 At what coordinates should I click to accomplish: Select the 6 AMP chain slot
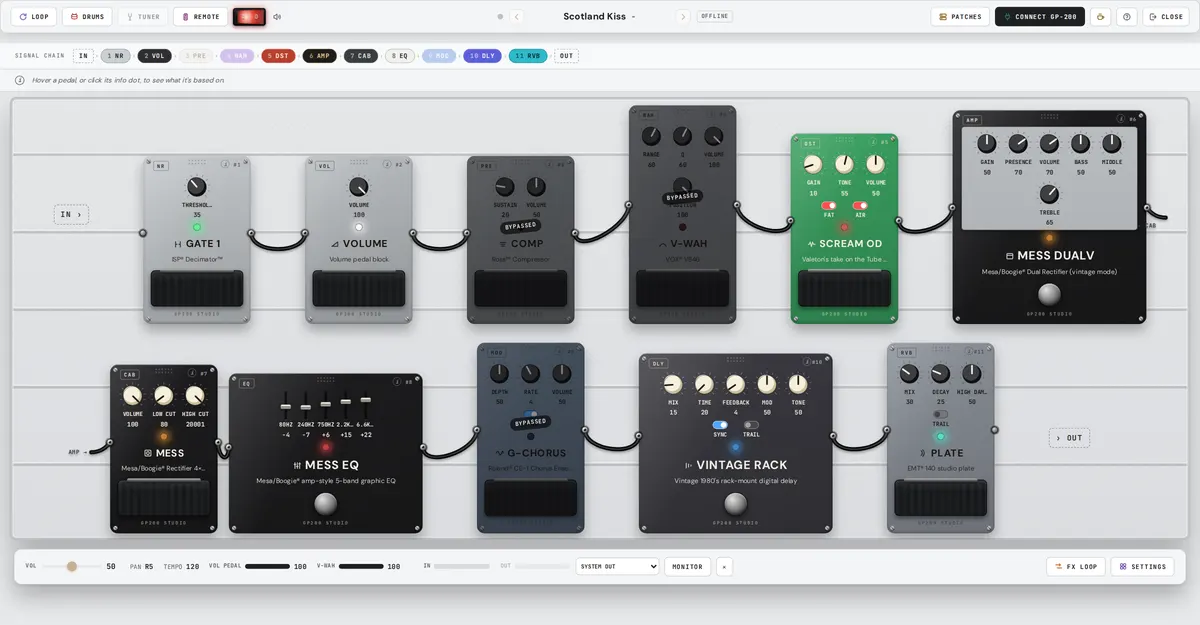(x=320, y=56)
